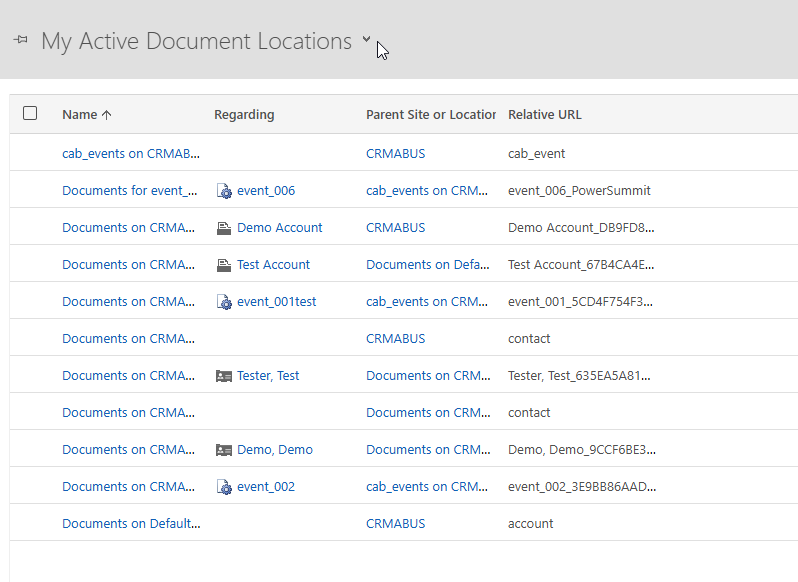Open the Documents for event_... location
Viewport: 798px width, 582px height.
[130, 191]
